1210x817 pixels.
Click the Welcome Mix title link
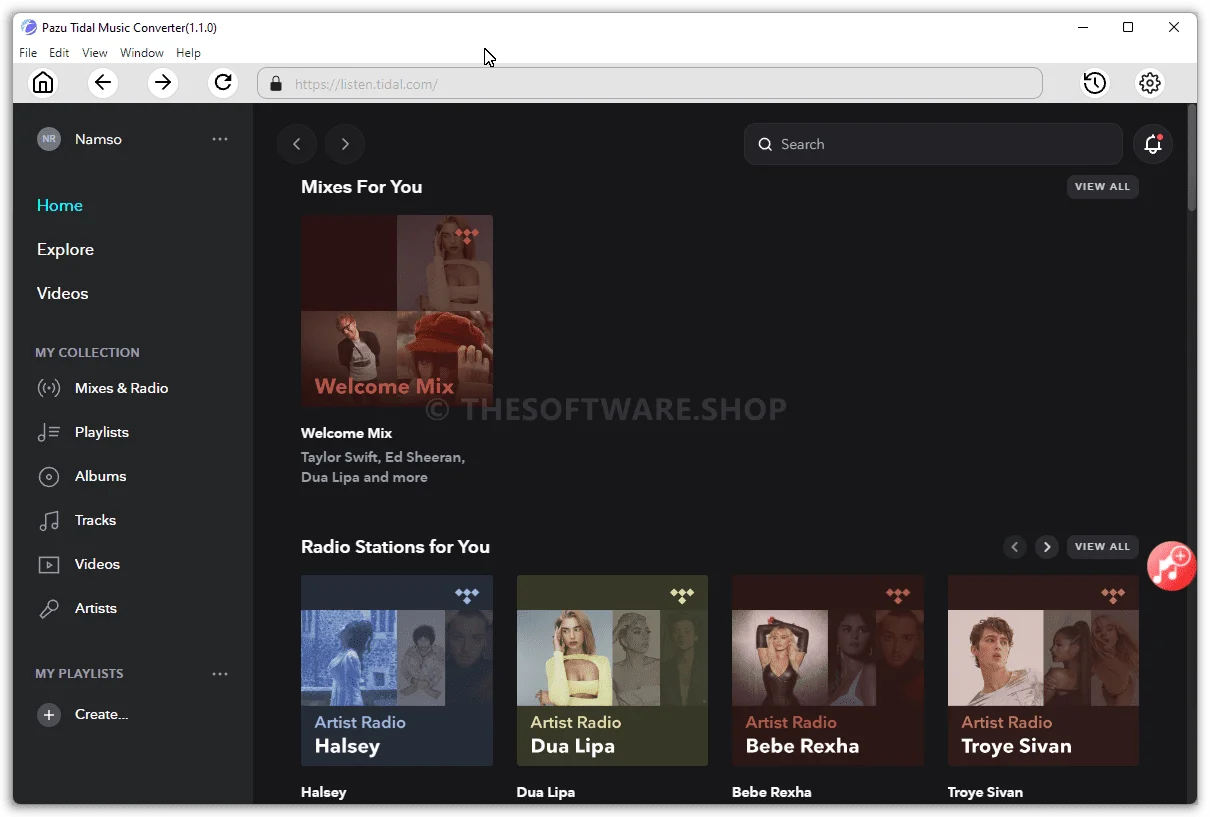[x=346, y=433]
